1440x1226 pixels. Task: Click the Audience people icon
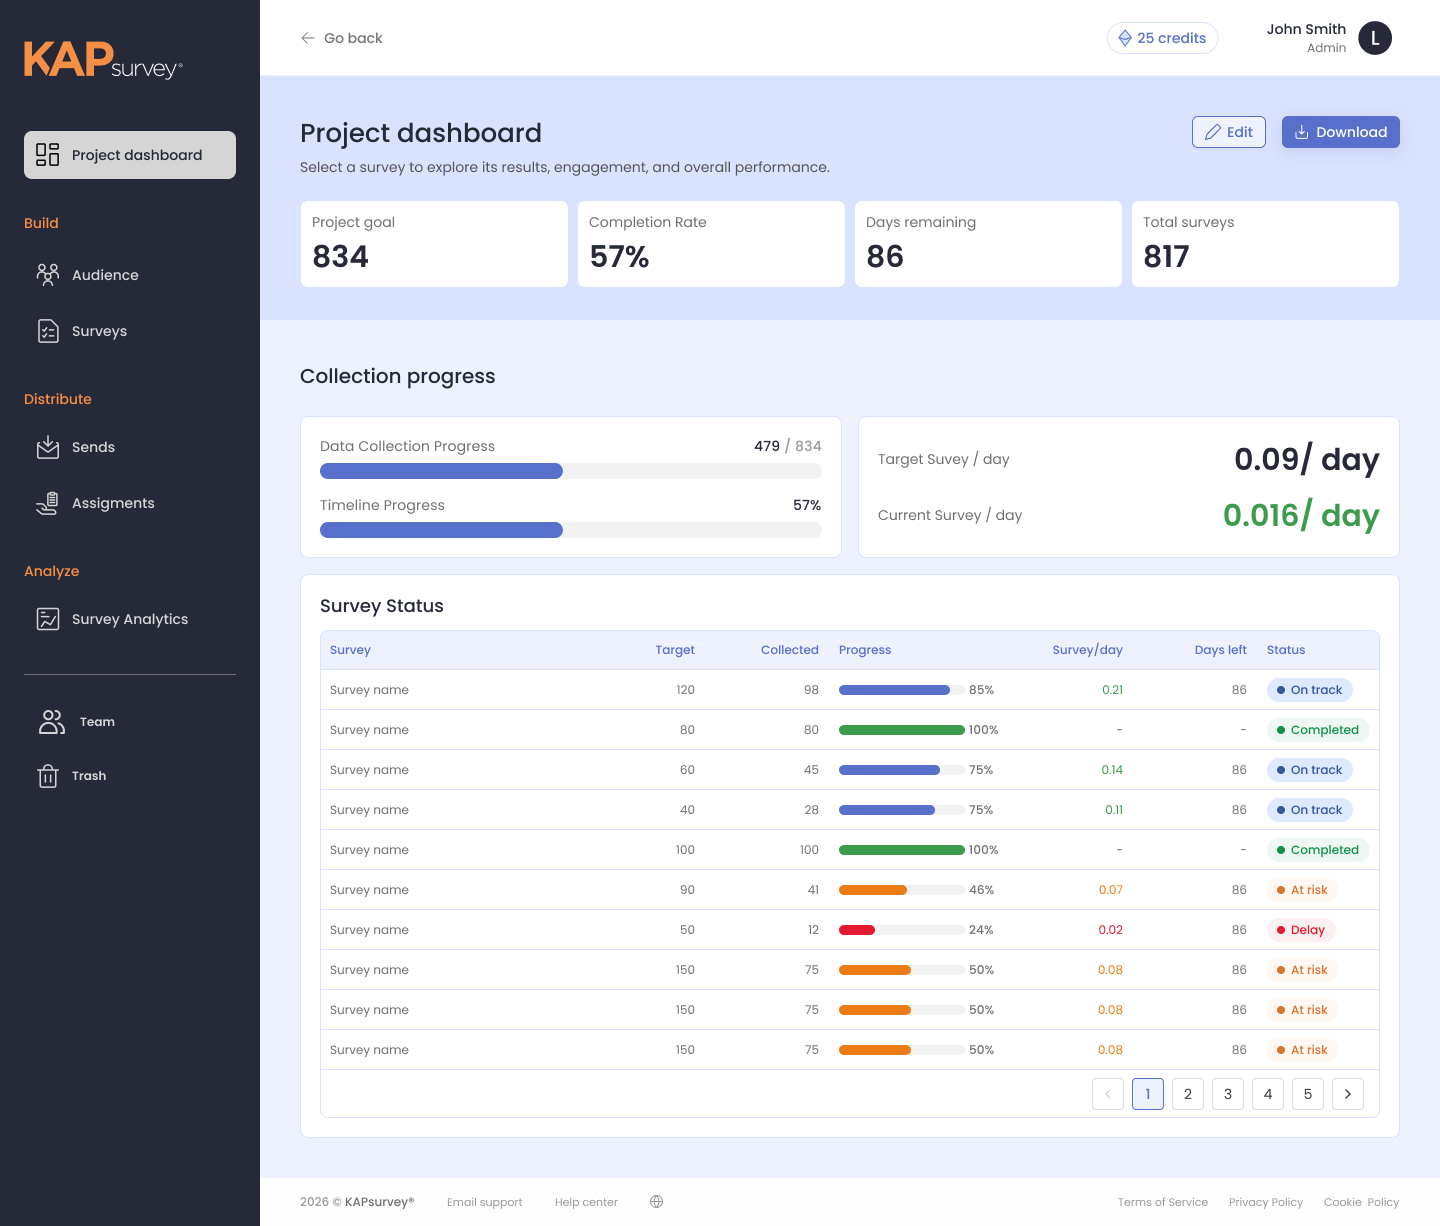coord(47,275)
